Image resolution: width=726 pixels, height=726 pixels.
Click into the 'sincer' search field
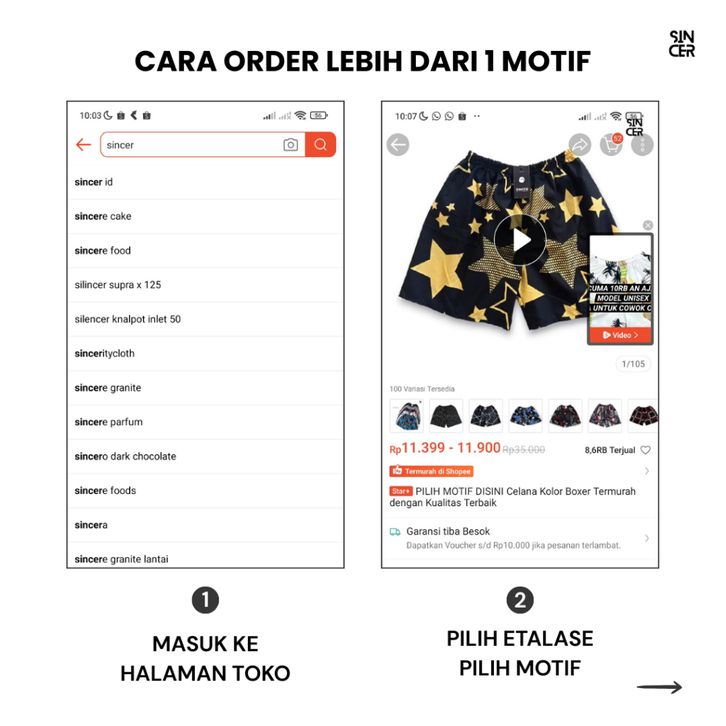pyautogui.click(x=192, y=145)
